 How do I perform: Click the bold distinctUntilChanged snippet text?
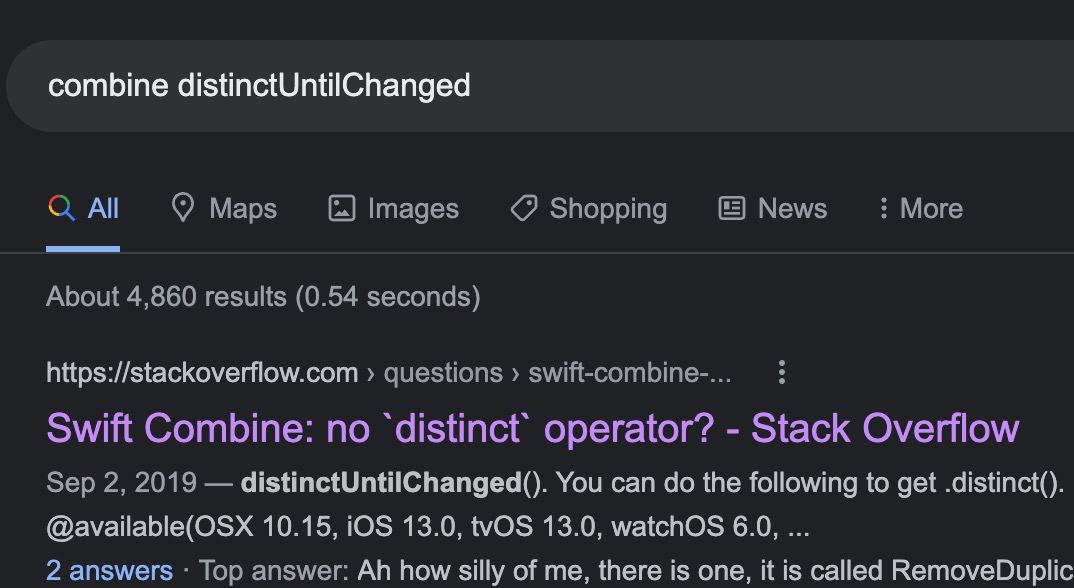point(382,483)
